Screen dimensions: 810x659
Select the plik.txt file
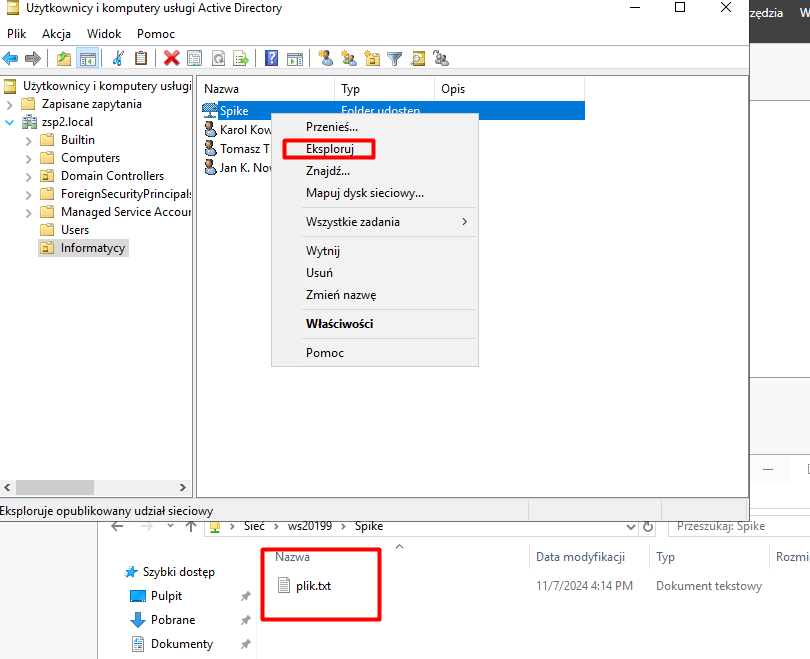[x=312, y=586]
